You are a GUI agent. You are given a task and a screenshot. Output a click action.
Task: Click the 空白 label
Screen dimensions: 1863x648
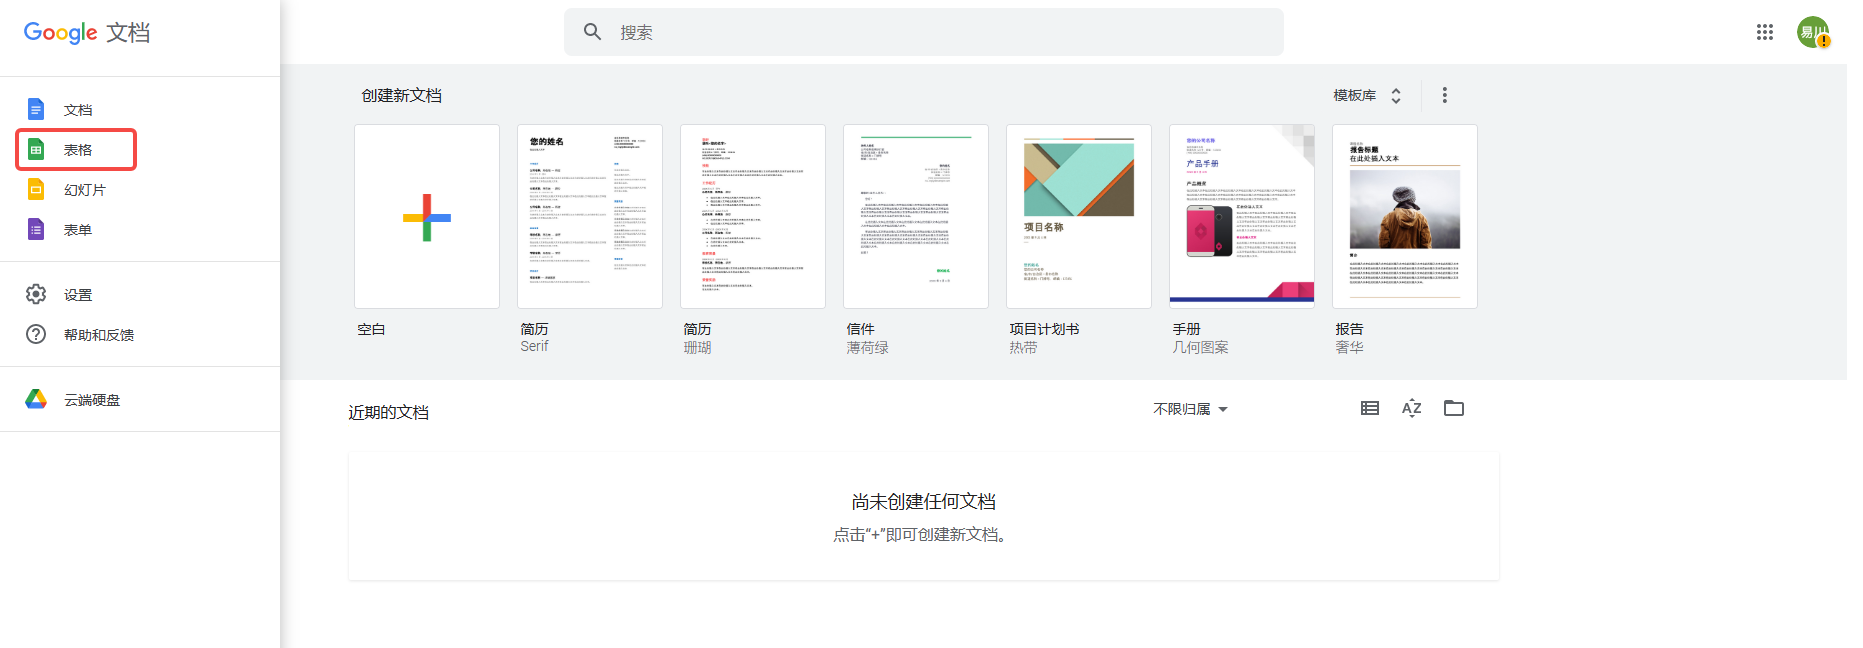pos(371,329)
